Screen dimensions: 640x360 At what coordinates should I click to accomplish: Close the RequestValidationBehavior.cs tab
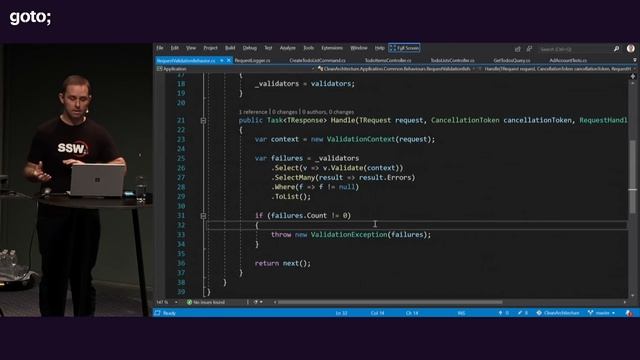click(229, 60)
